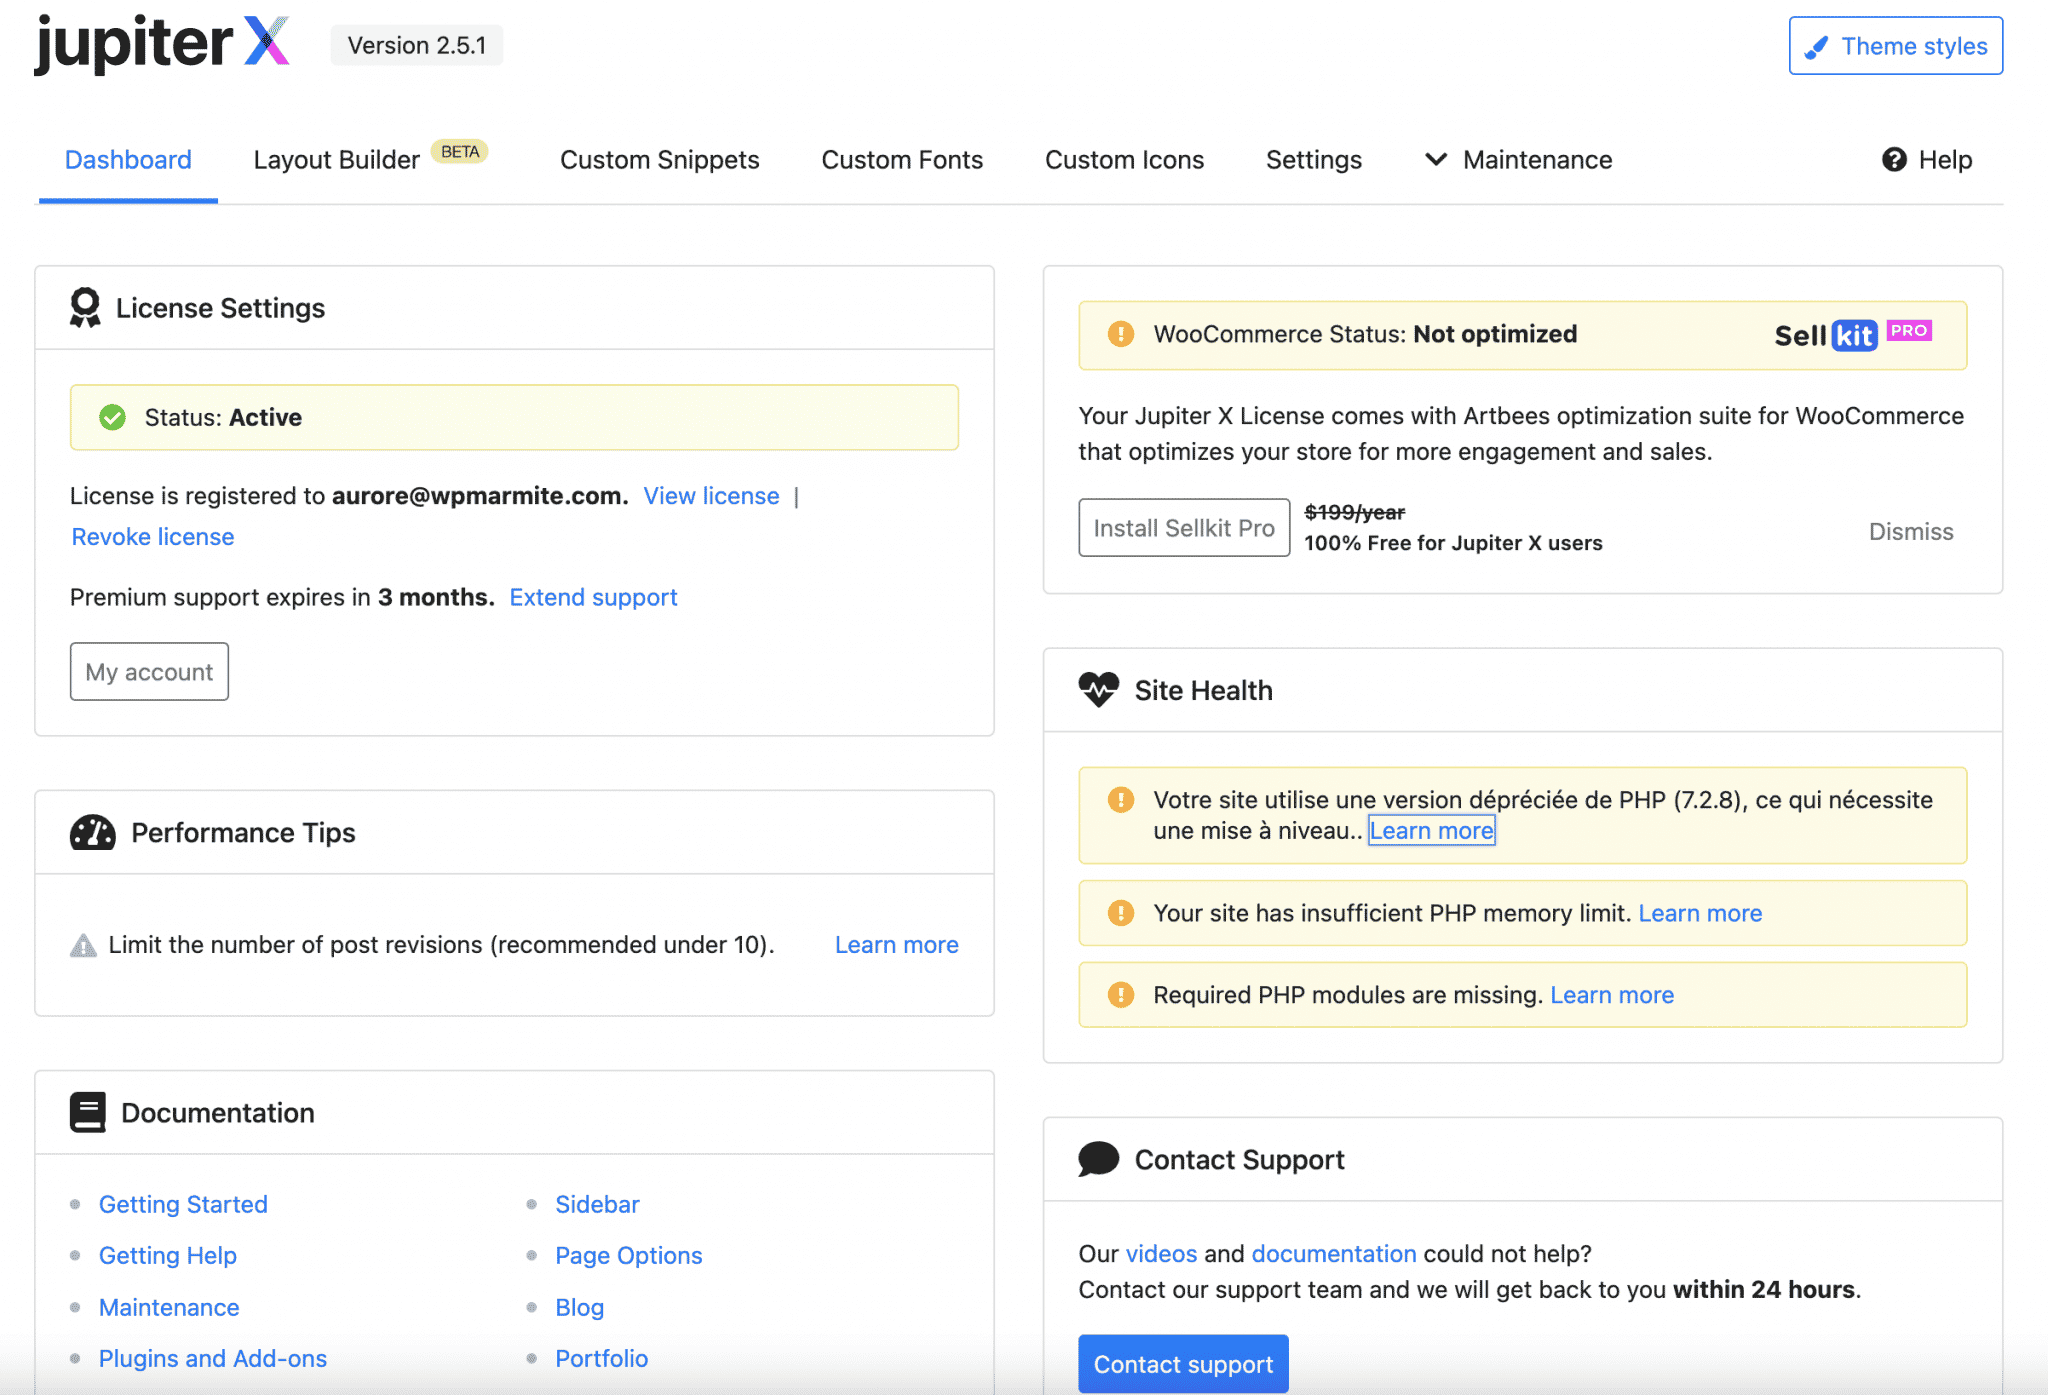Click the Documentation book icon
2048x1395 pixels.
[88, 1112]
